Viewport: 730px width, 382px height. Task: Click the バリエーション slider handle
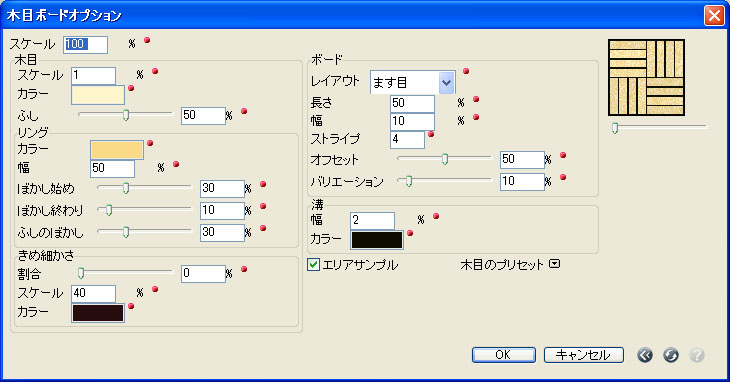tap(409, 181)
